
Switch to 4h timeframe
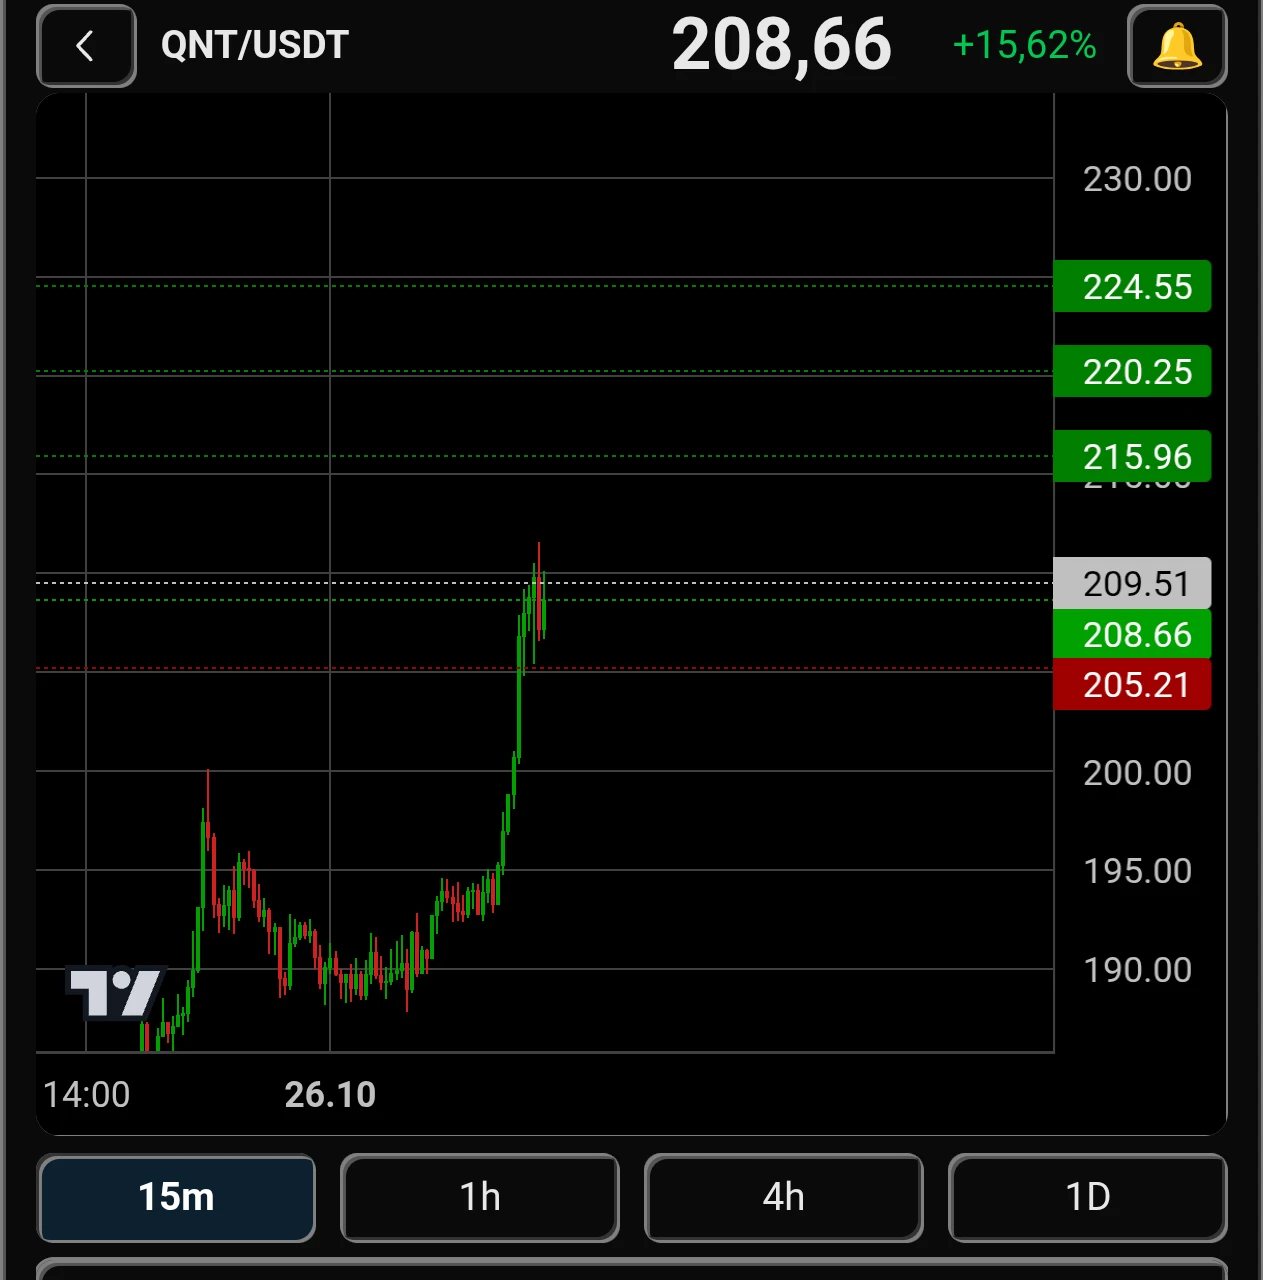click(784, 1197)
